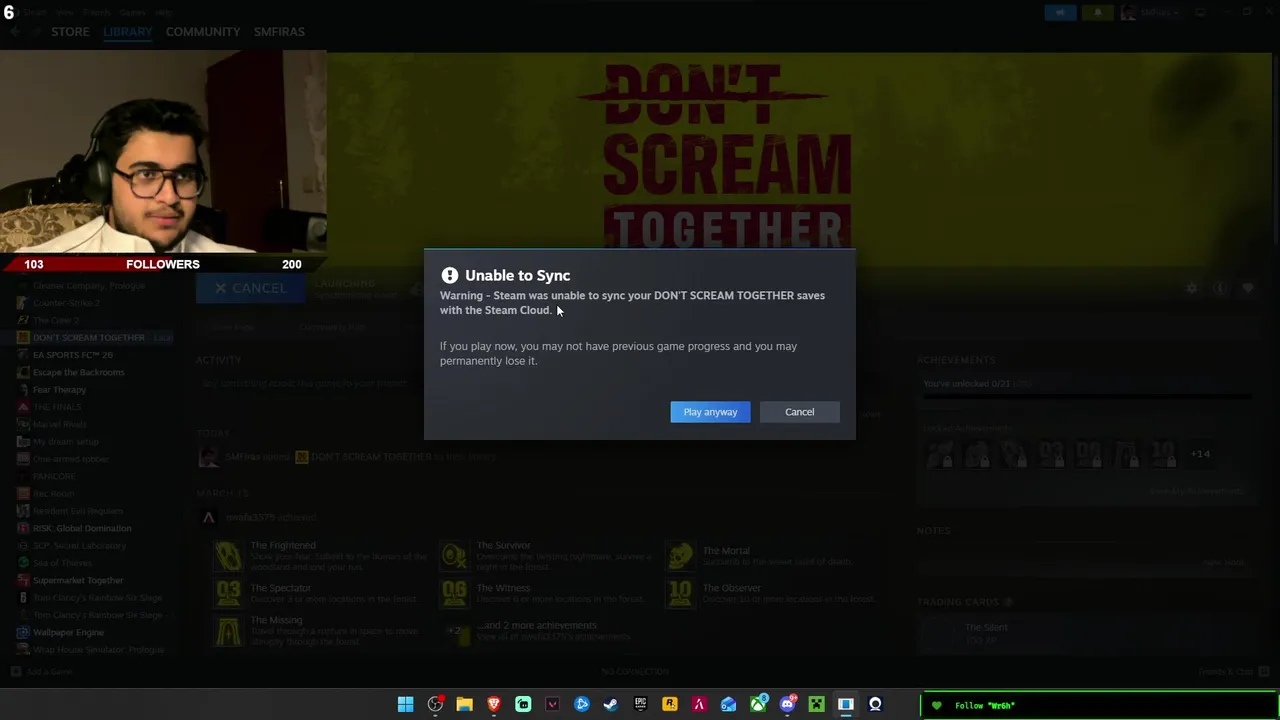The width and height of the screenshot is (1280, 720).
Task: Select DON'T SCREAM TOGETHER in library list
Action: point(88,338)
